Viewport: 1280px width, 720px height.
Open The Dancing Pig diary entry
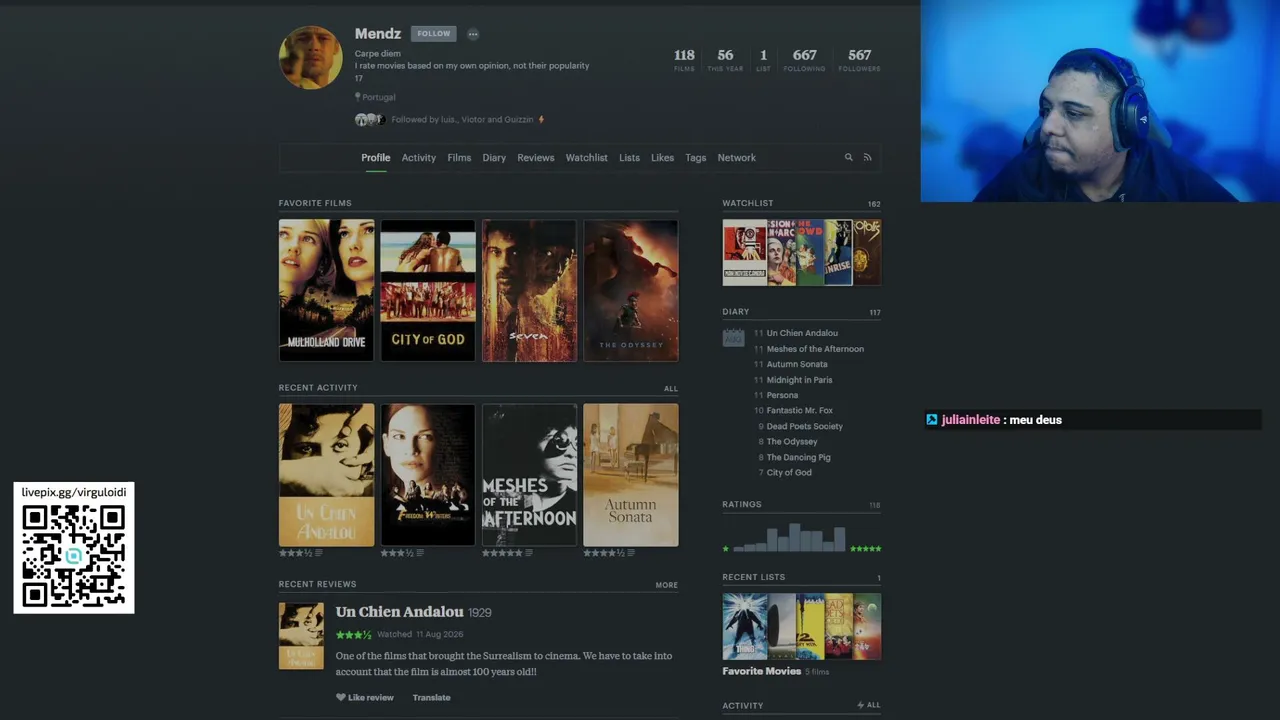point(798,457)
